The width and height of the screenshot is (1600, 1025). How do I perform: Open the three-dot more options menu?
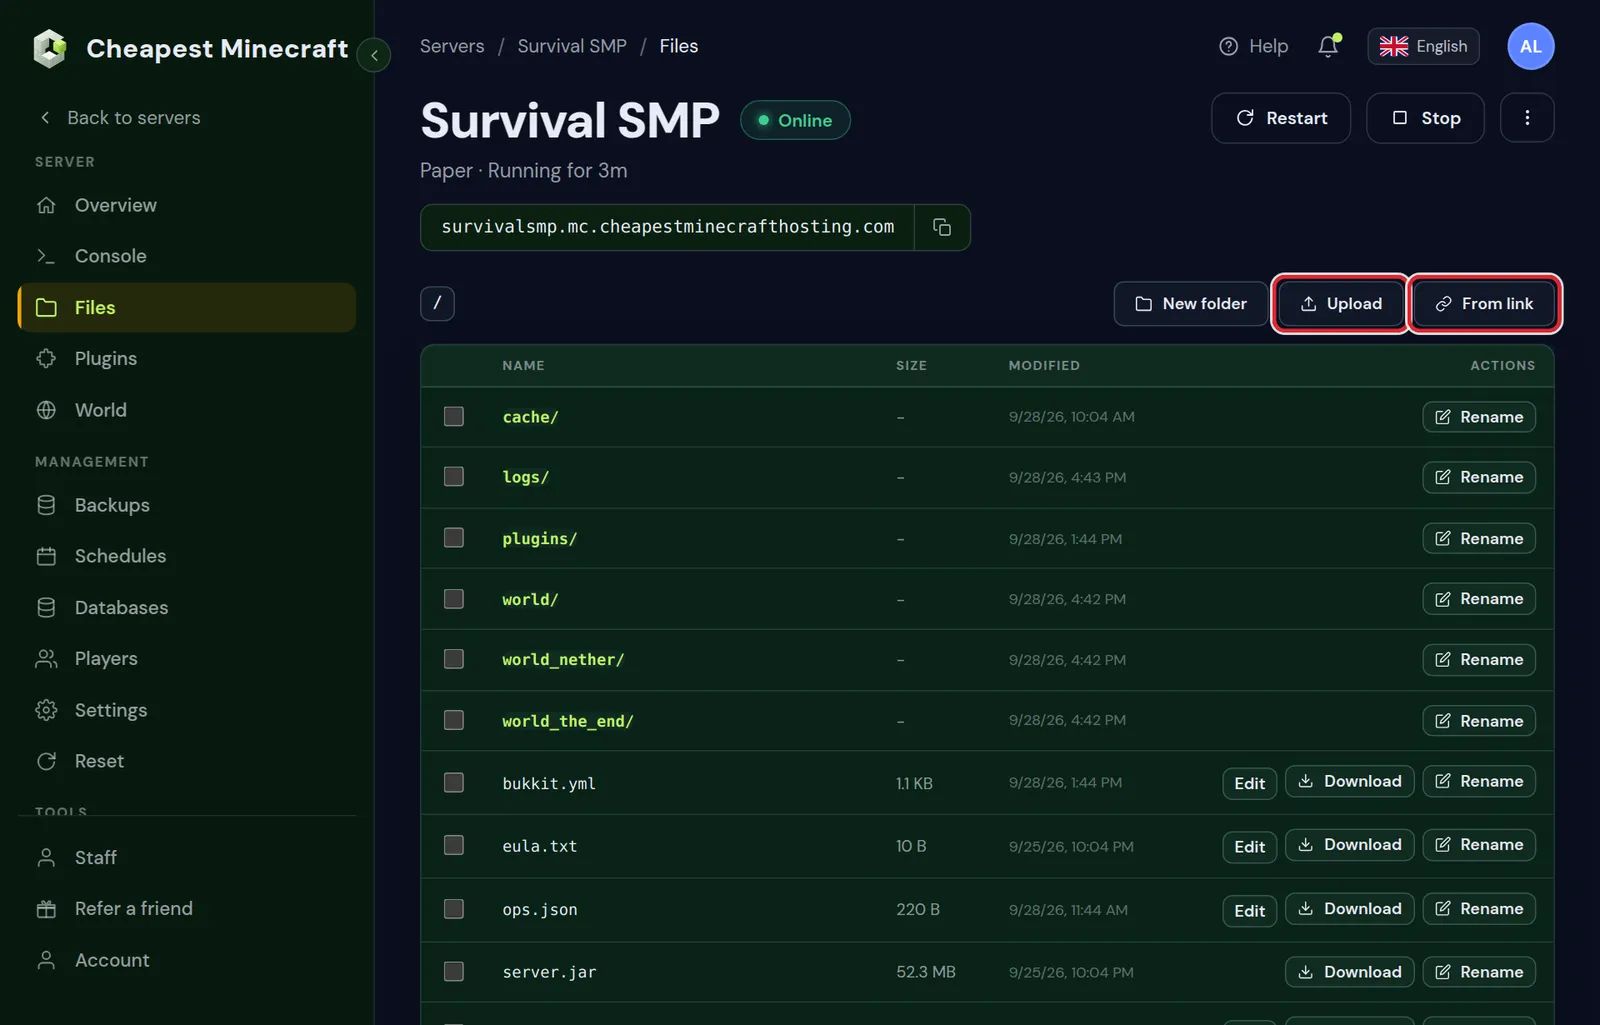point(1527,118)
